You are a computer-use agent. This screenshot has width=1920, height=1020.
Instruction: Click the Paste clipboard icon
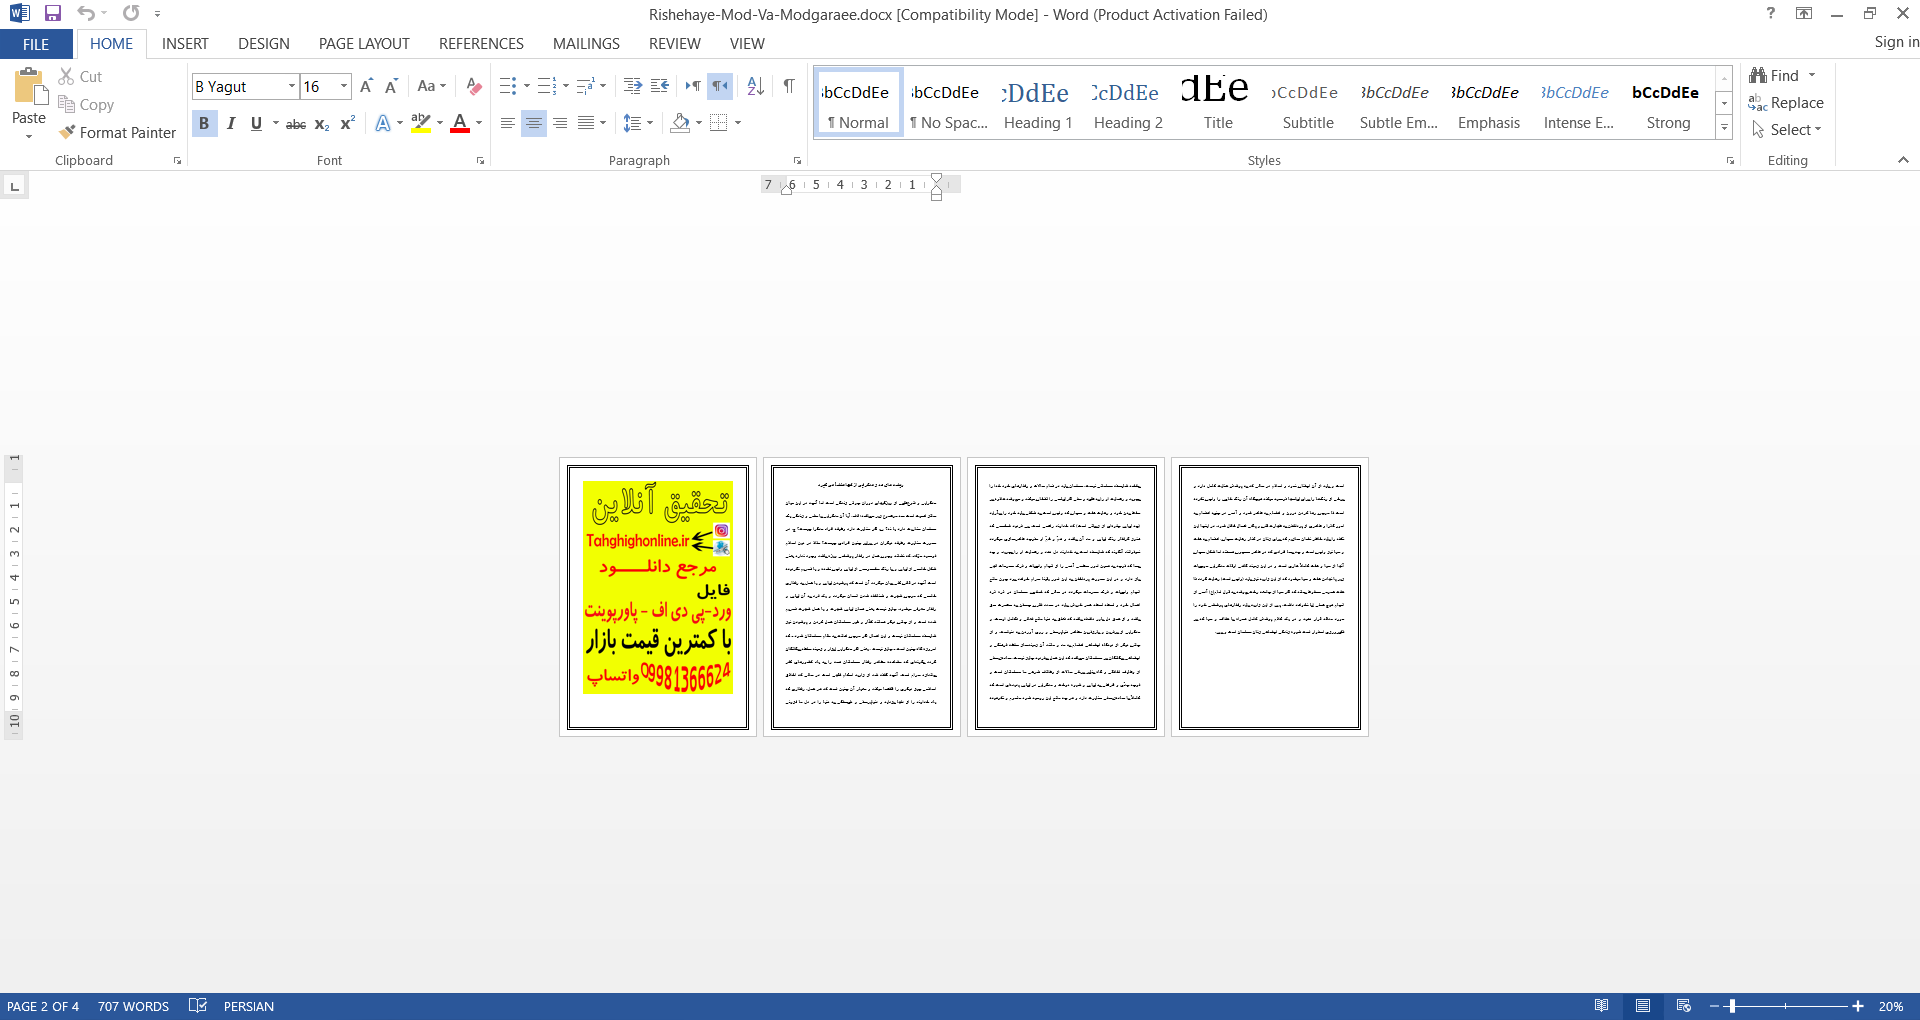pyautogui.click(x=29, y=87)
